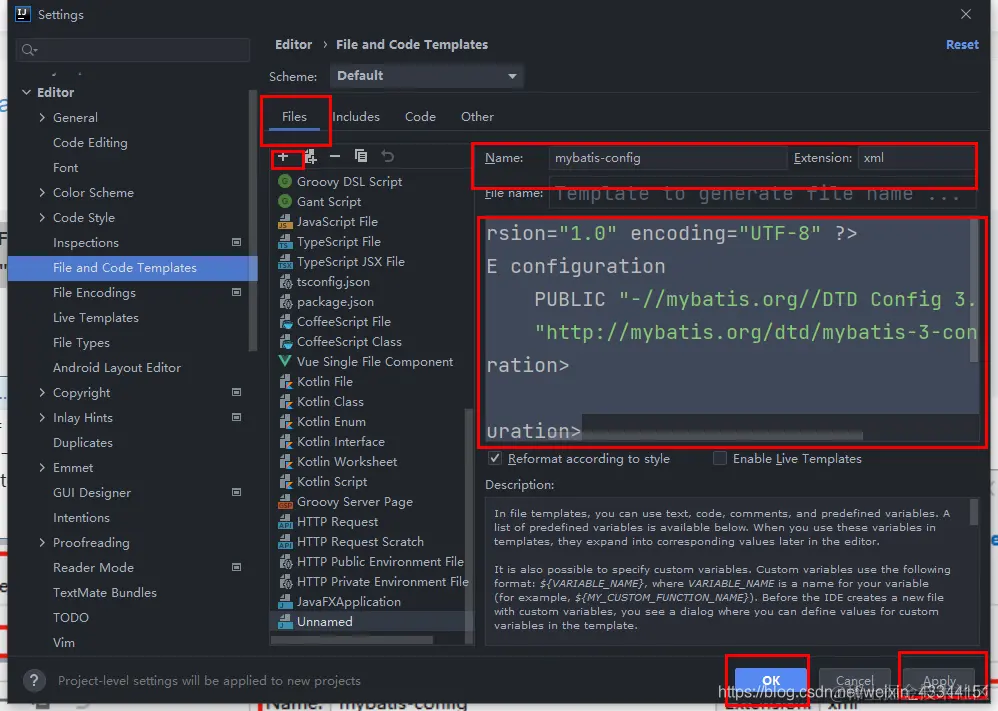Click the Groovy Server Page icon

coord(285,502)
